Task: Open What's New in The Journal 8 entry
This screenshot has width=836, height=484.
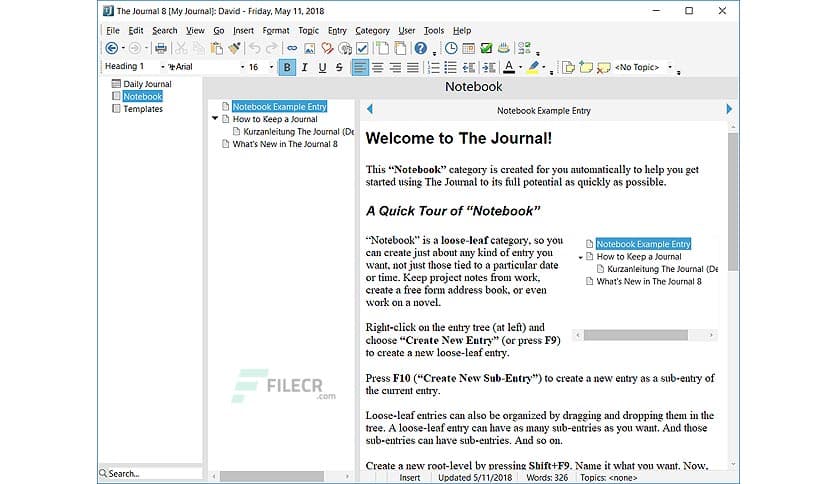Action: click(284, 143)
